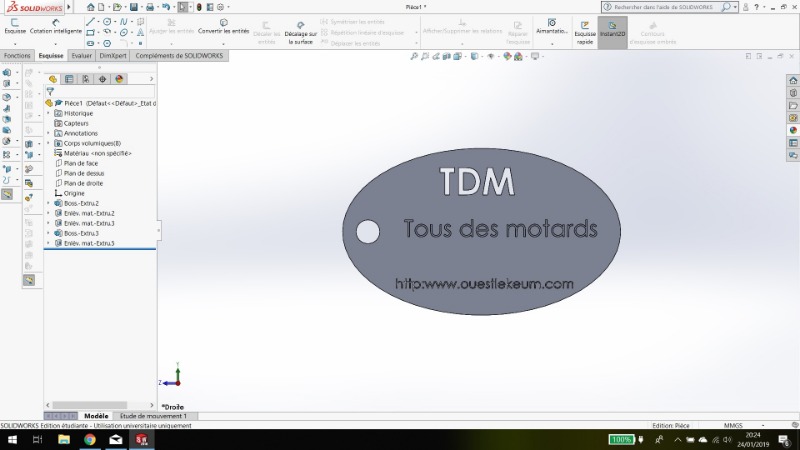Expand the Historique tree node
The height and width of the screenshot is (450, 800).
[x=48, y=113]
